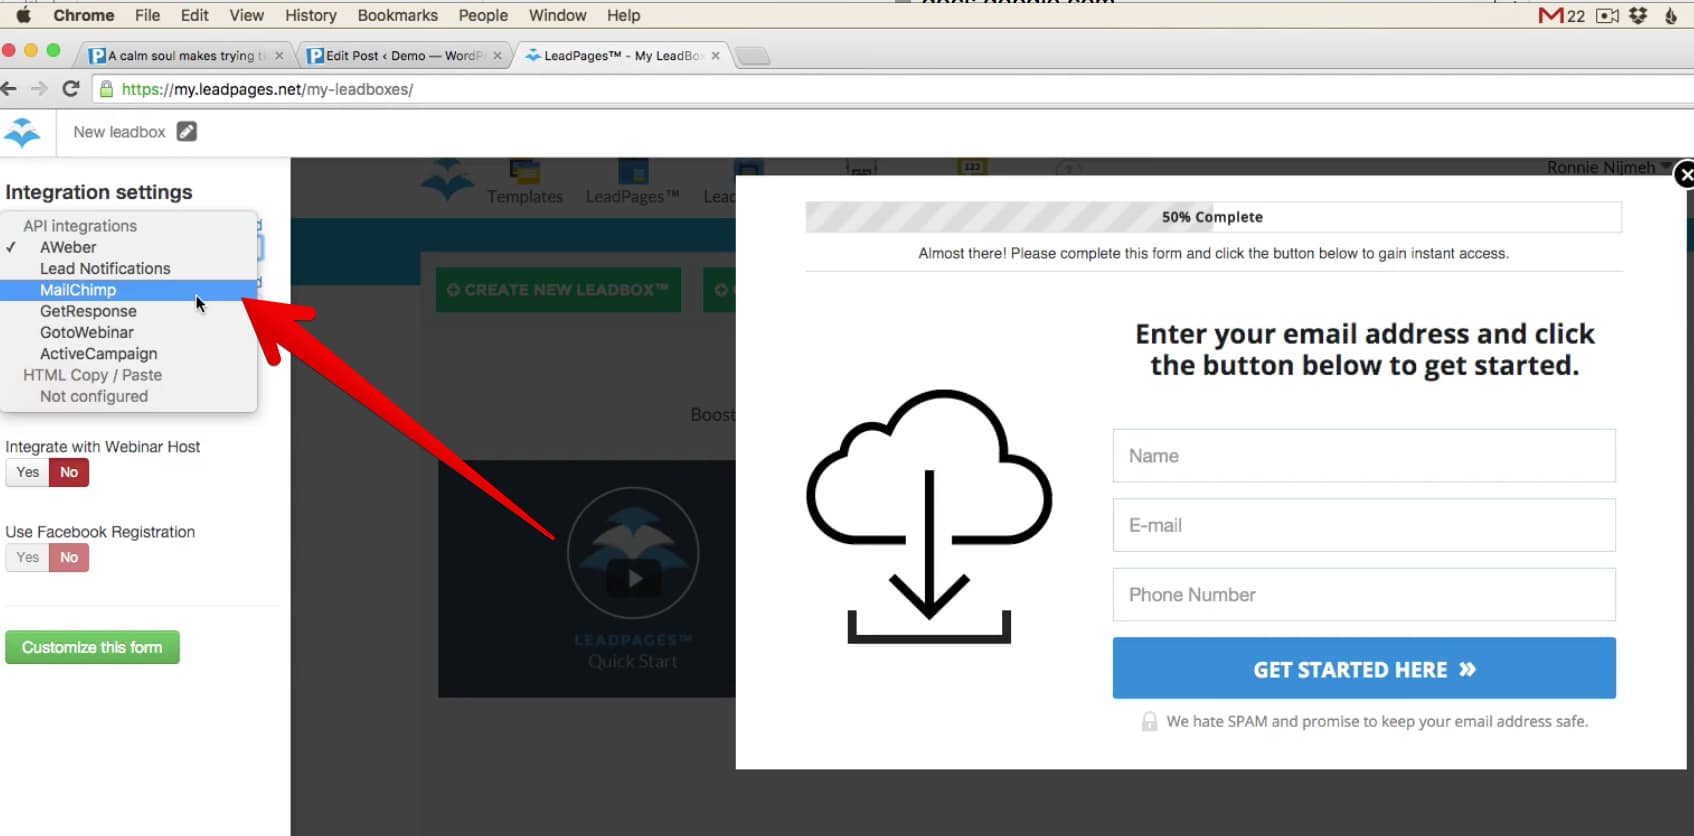Go back in Chrome browser
The image size is (1694, 836).
9,89
